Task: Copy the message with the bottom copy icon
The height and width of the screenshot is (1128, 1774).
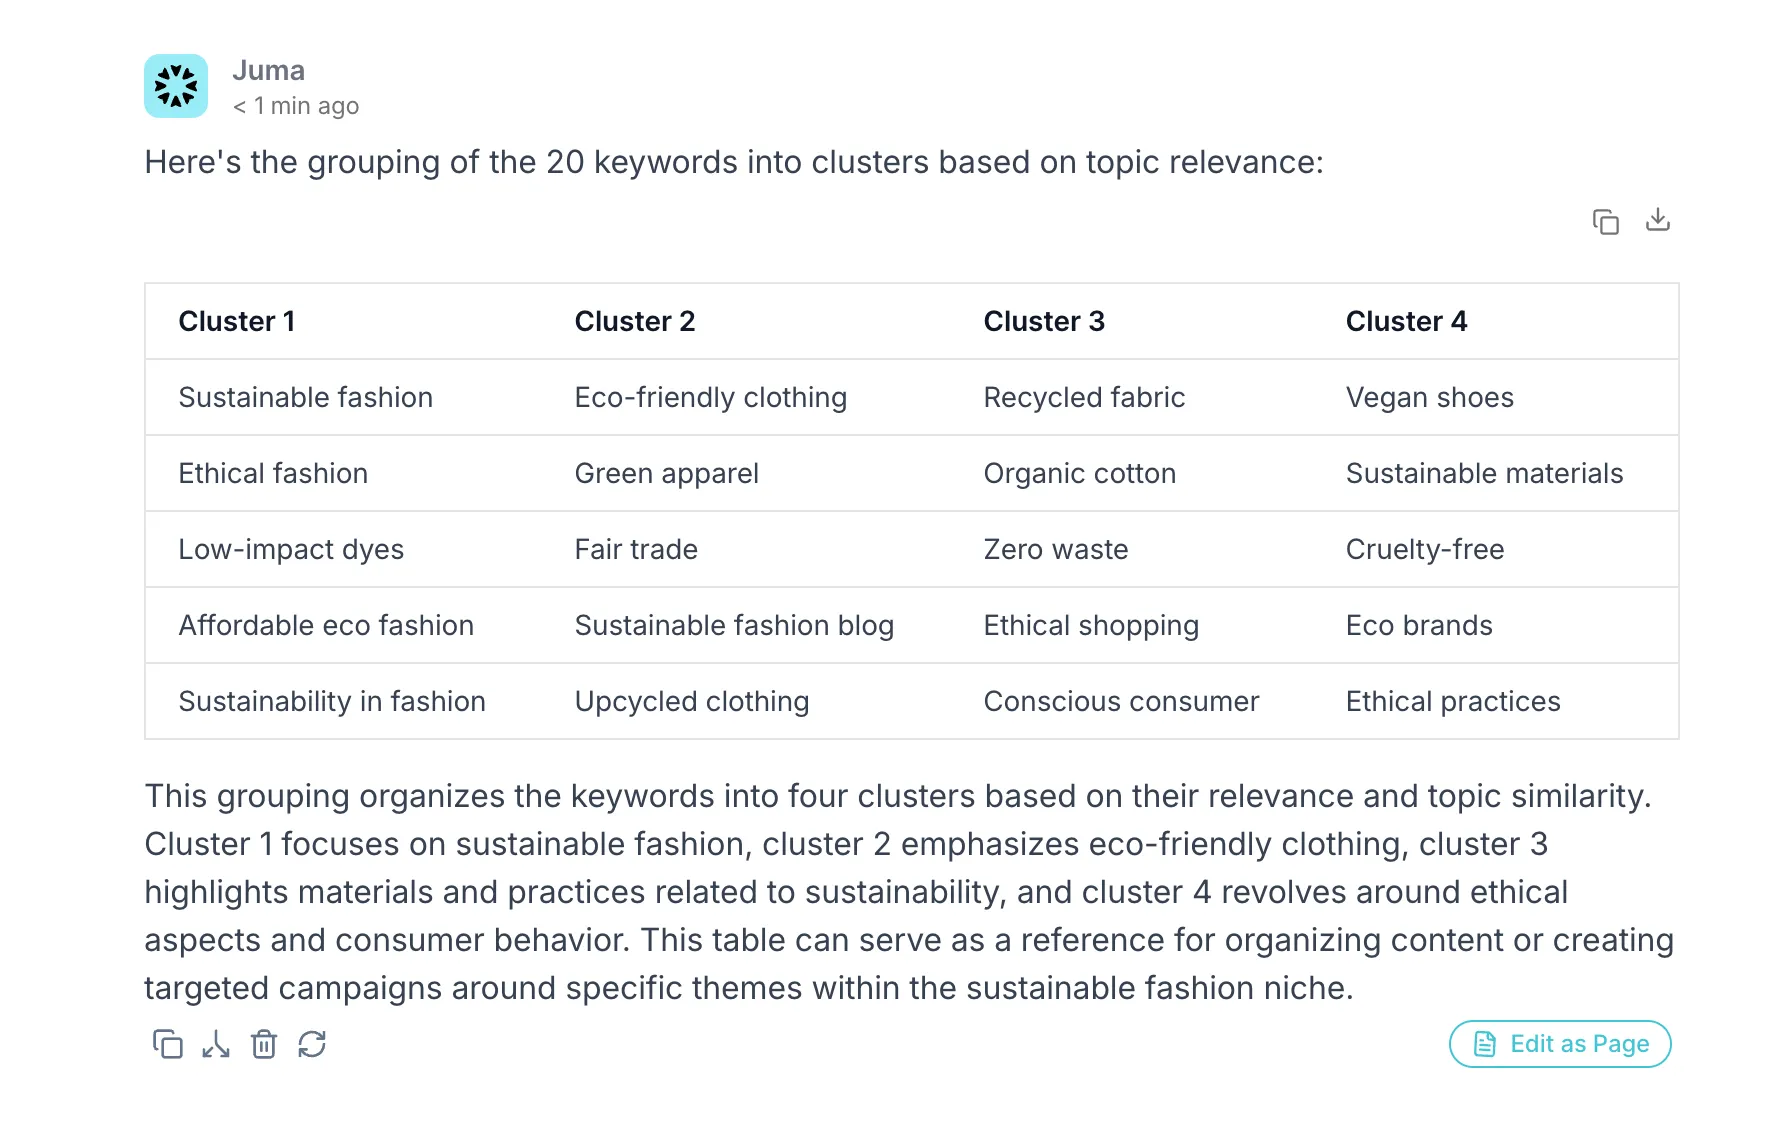Action: 167,1044
